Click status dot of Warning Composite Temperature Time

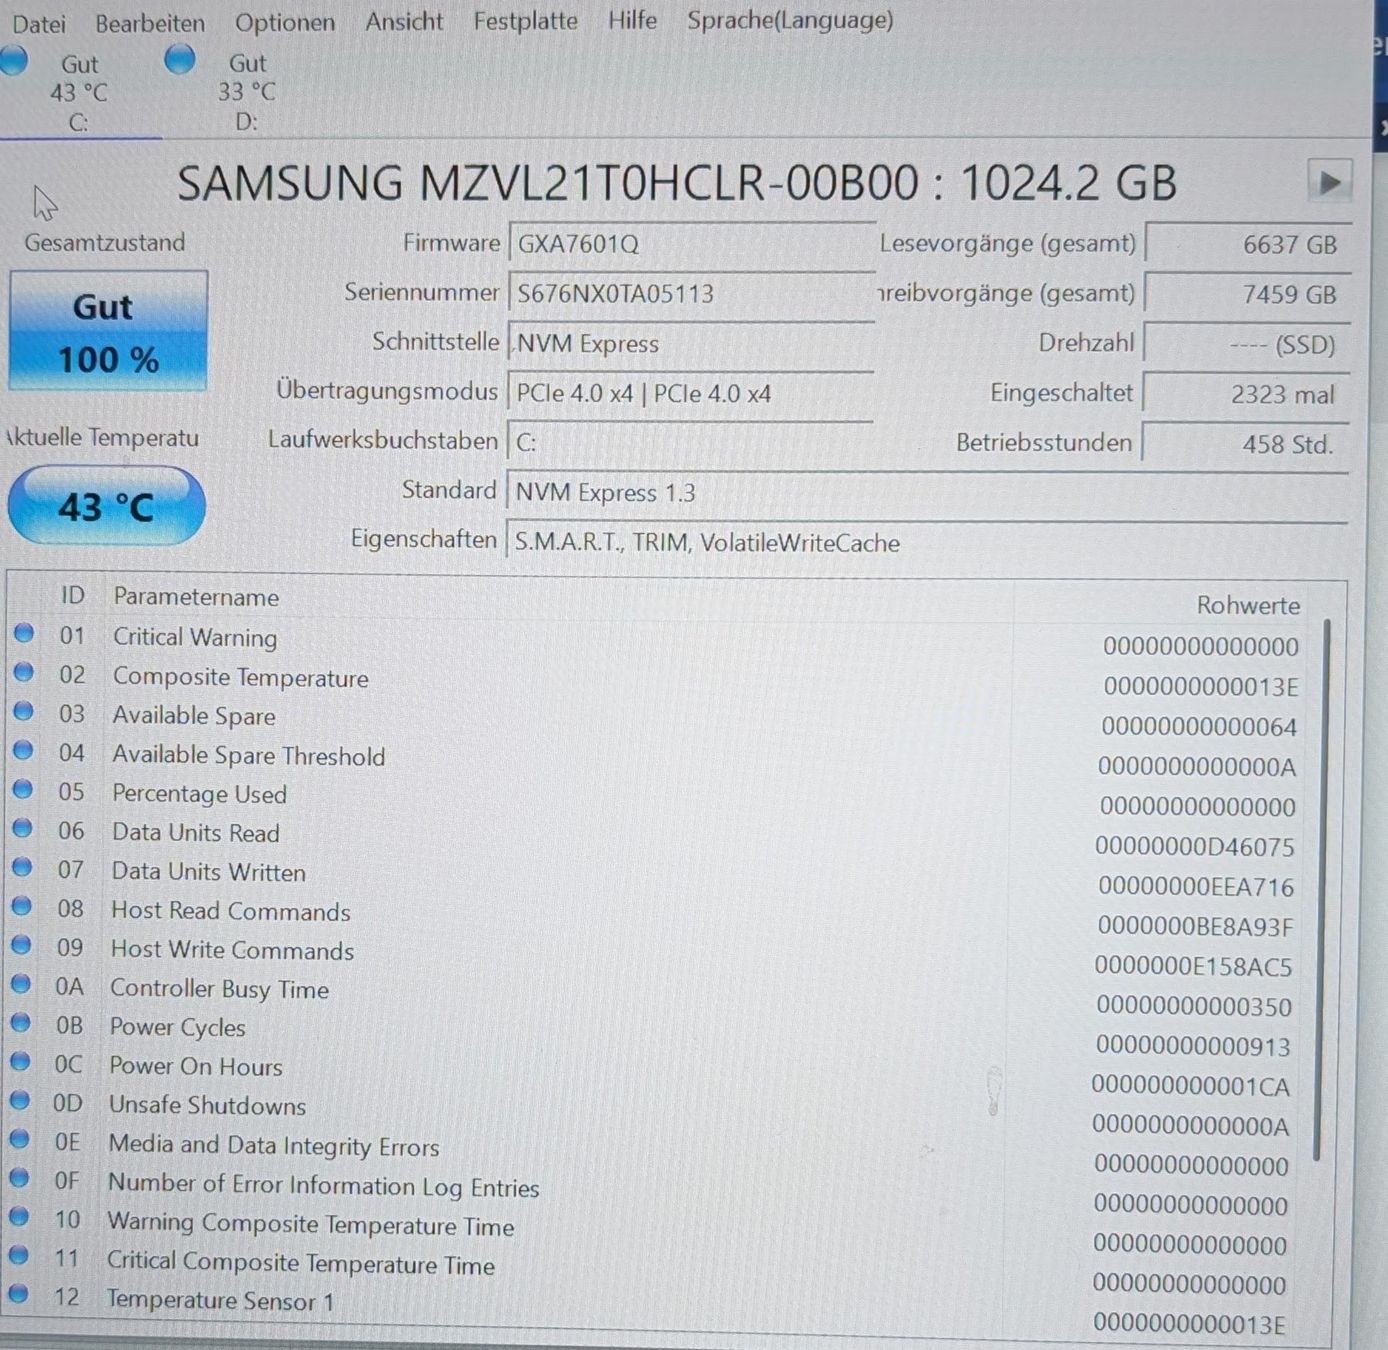(19, 1216)
